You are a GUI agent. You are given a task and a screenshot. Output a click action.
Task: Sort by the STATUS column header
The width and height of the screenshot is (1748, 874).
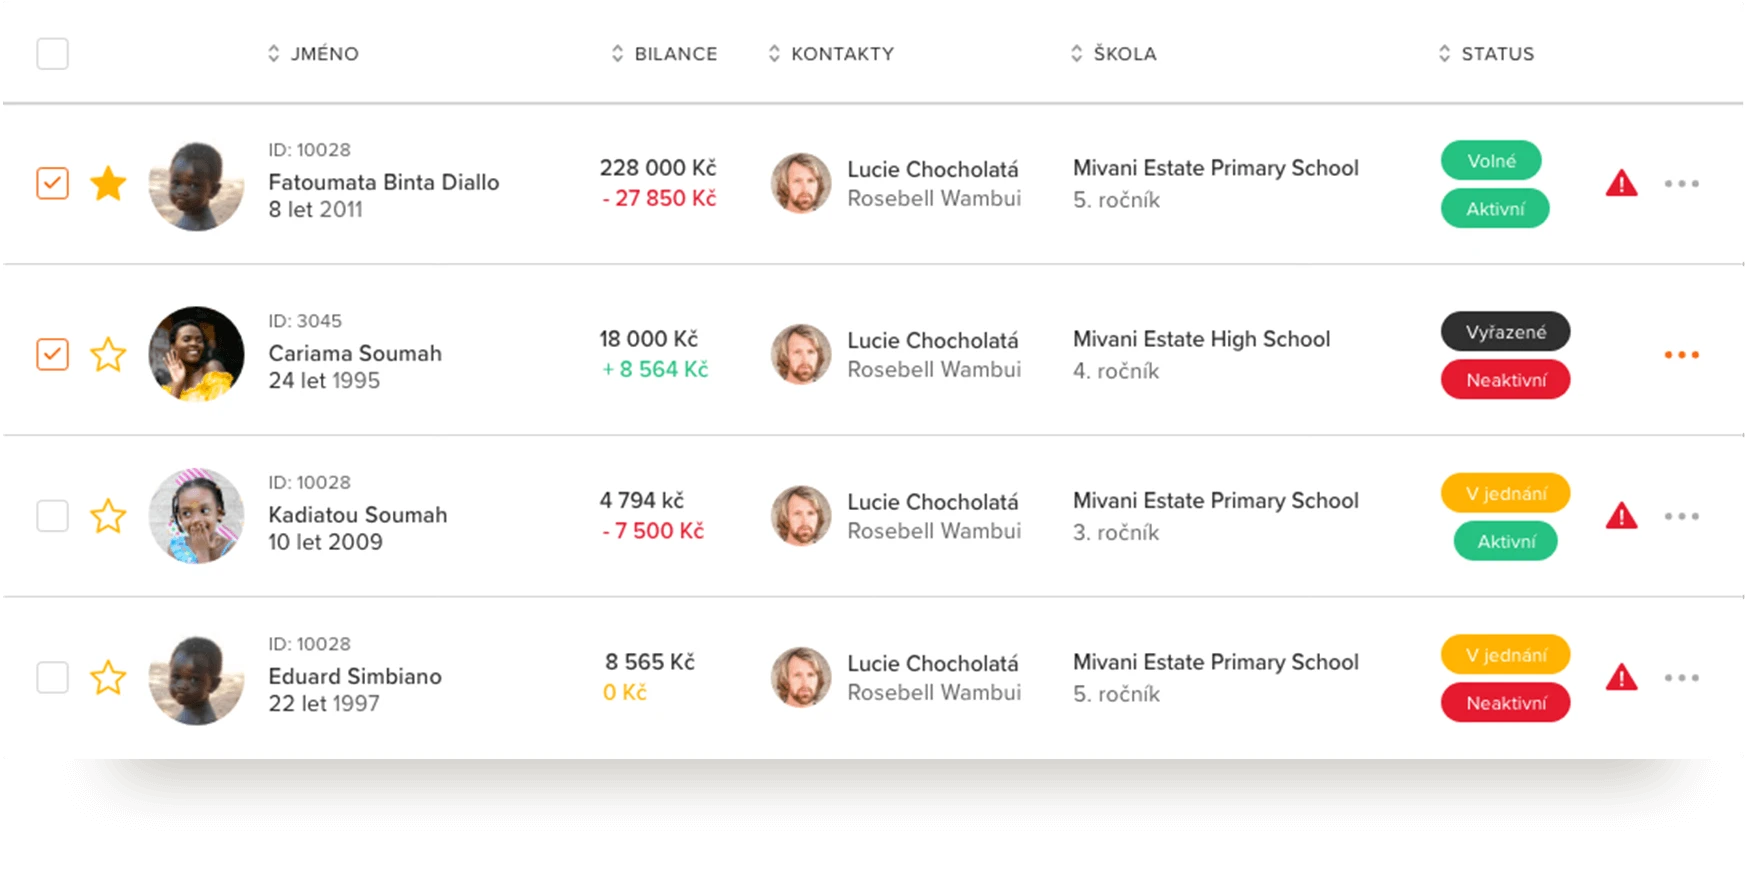1486,54
